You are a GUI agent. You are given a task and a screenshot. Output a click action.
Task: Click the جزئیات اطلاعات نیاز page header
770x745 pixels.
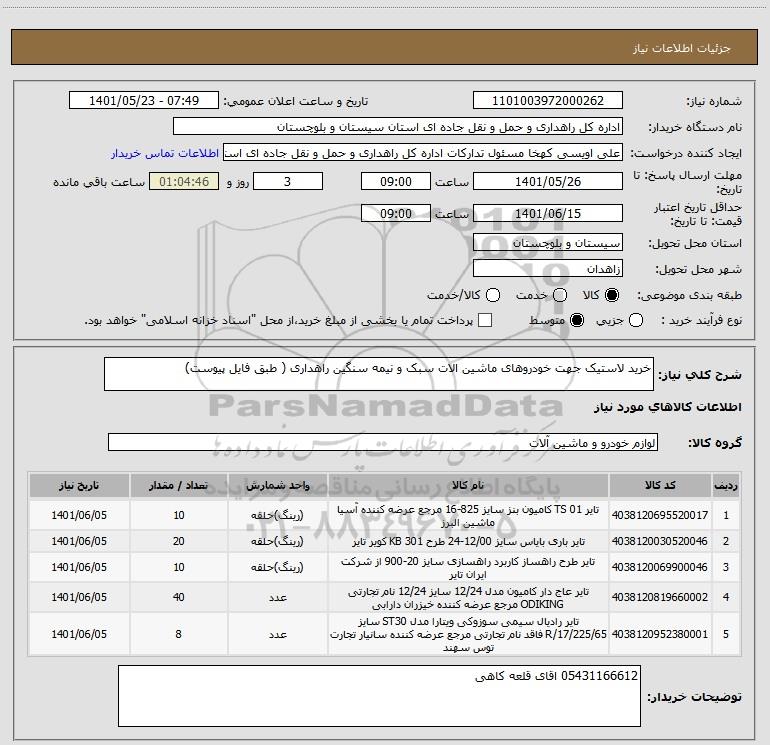coord(682,48)
